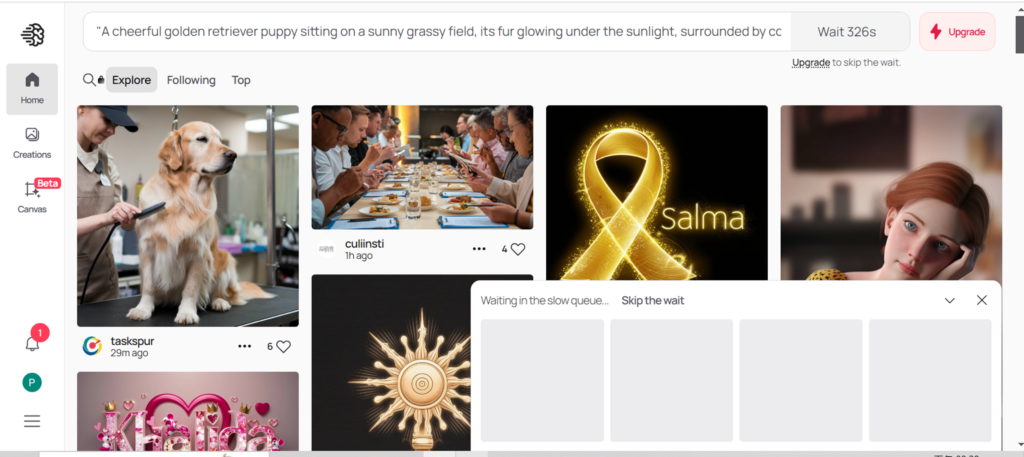Screen dimensions: 1024x457
Task: Click Skip the wait link
Action: point(652,300)
